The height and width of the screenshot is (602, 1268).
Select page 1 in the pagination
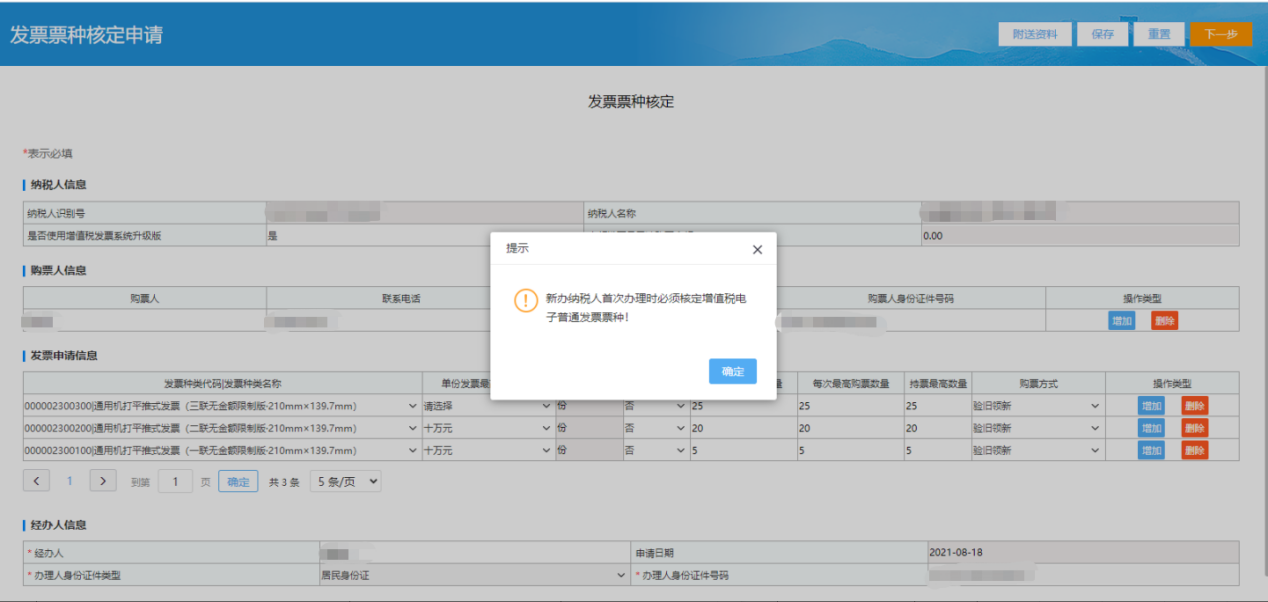pos(70,481)
